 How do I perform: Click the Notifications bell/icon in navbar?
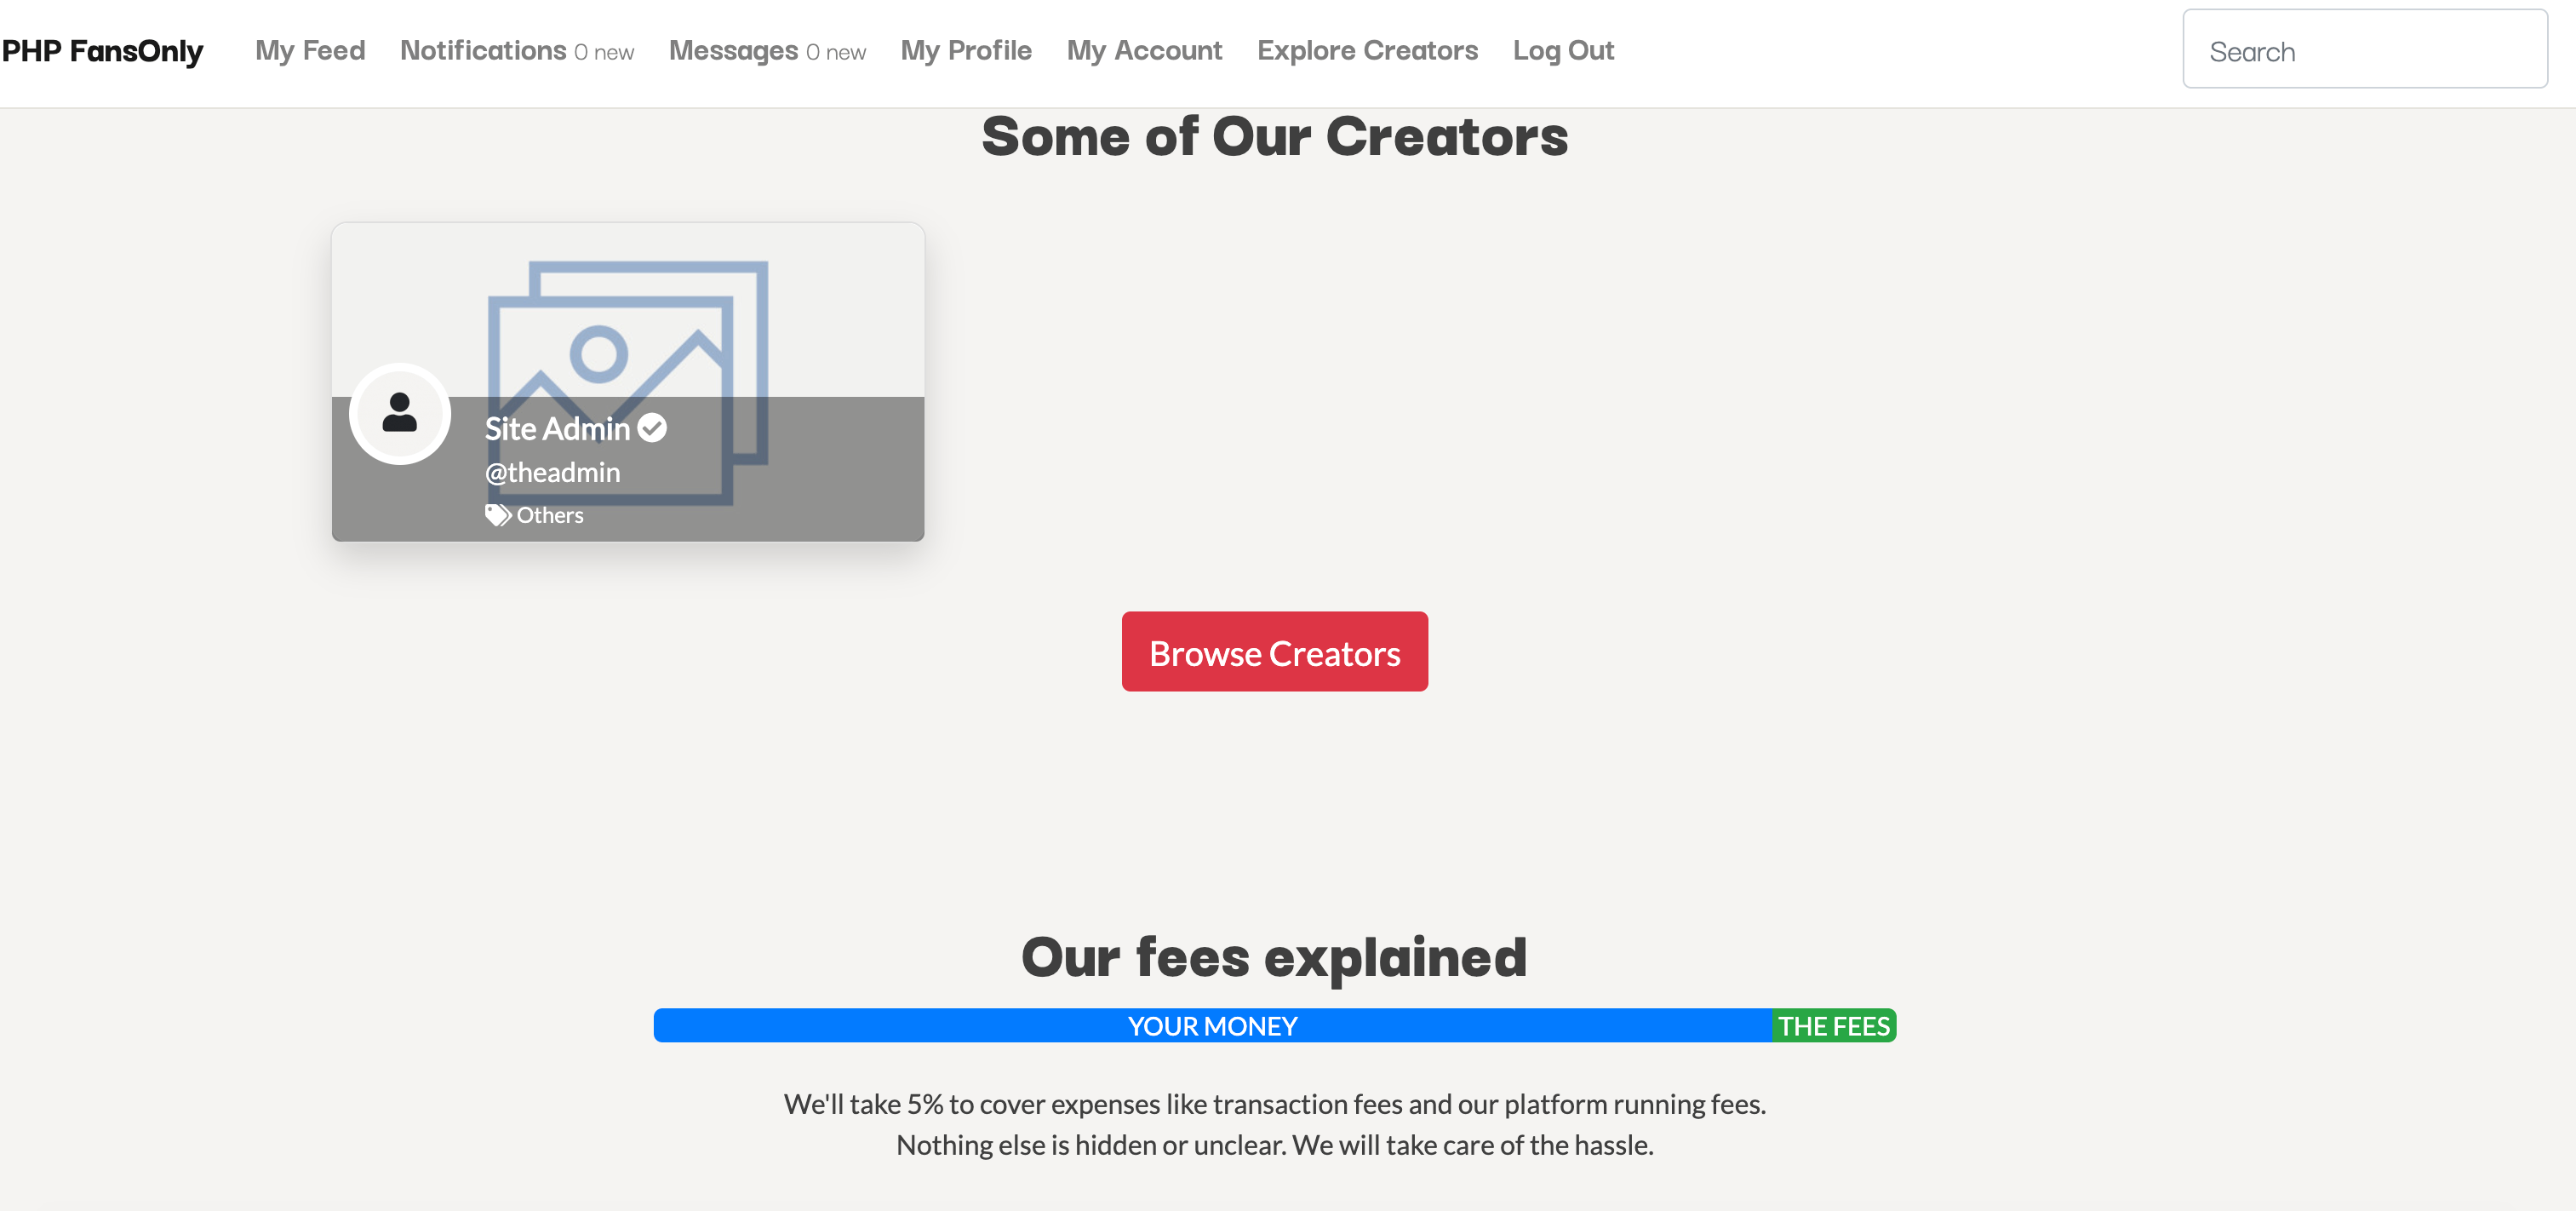[x=483, y=49]
